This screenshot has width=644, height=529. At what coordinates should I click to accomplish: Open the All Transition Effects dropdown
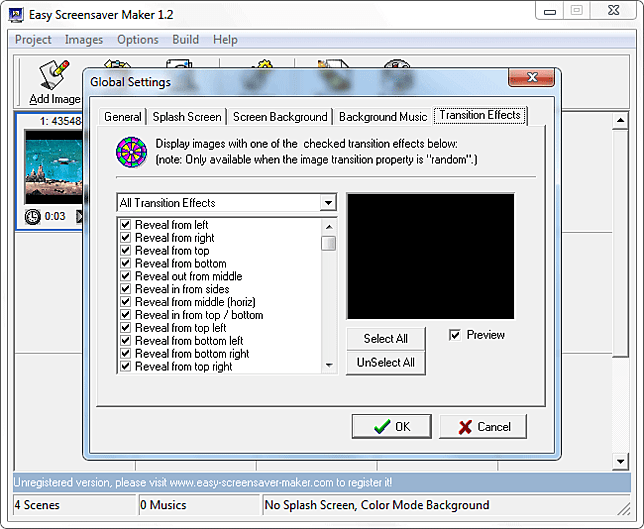pyautogui.click(x=328, y=202)
